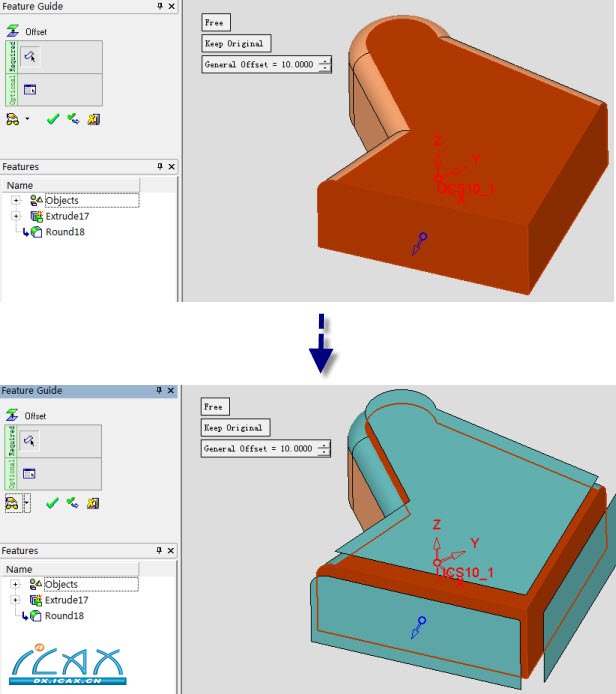Image resolution: width=616 pixels, height=694 pixels.
Task: Close the bottom Feature Guide panel
Action: click(170, 390)
